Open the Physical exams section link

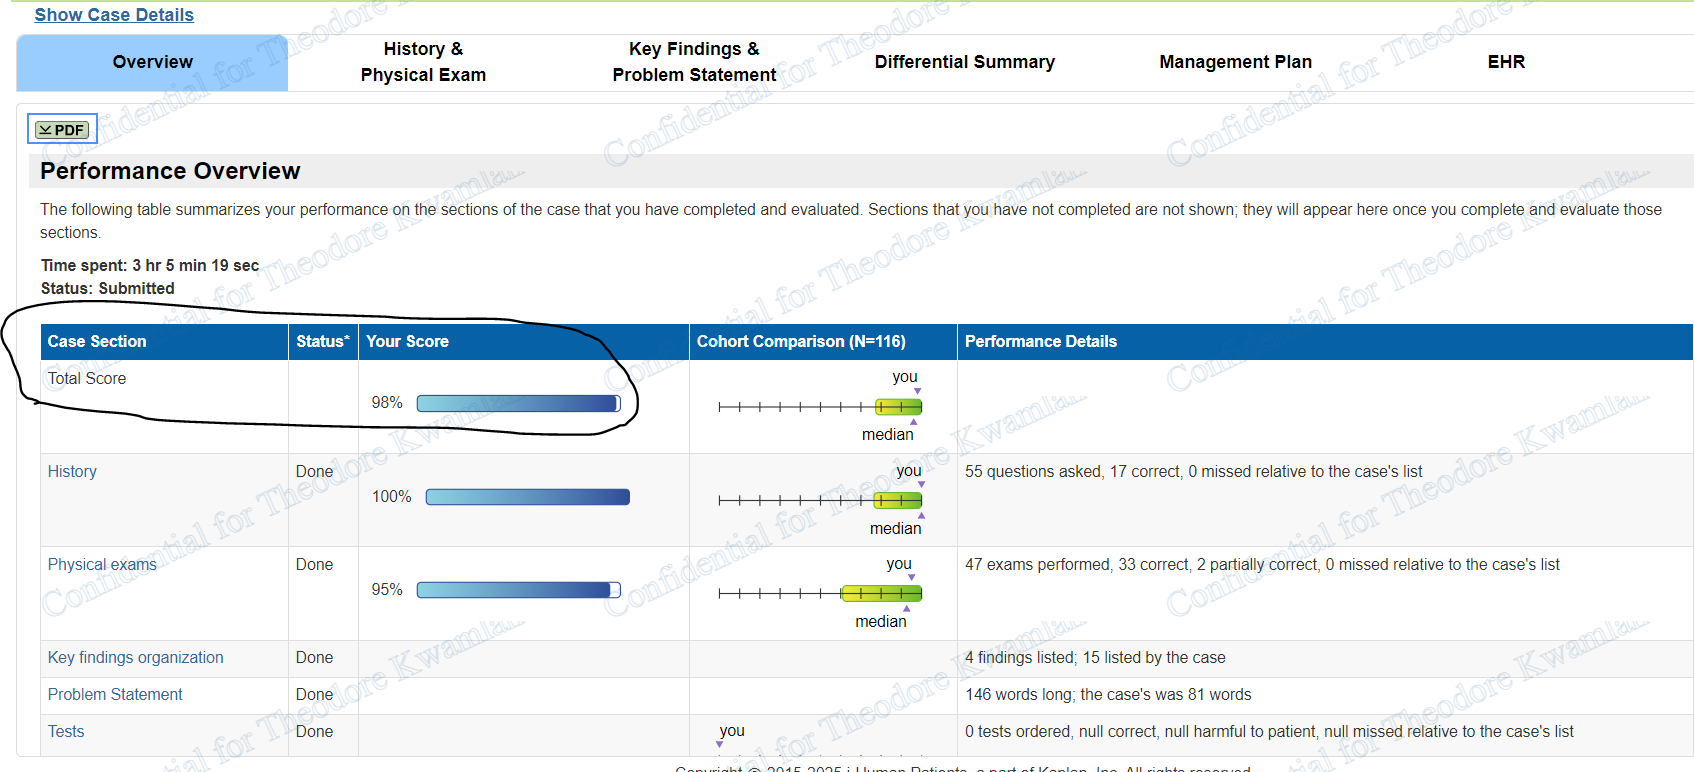102,564
